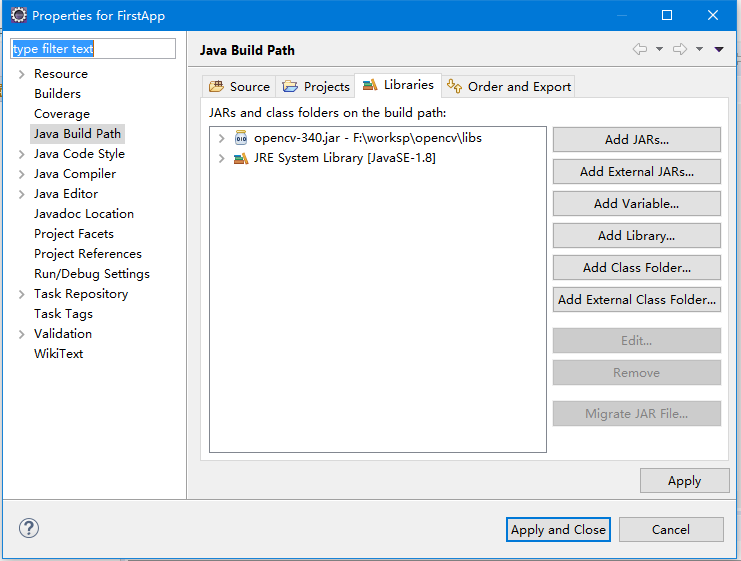Click the help question mark icon

click(x=28, y=529)
